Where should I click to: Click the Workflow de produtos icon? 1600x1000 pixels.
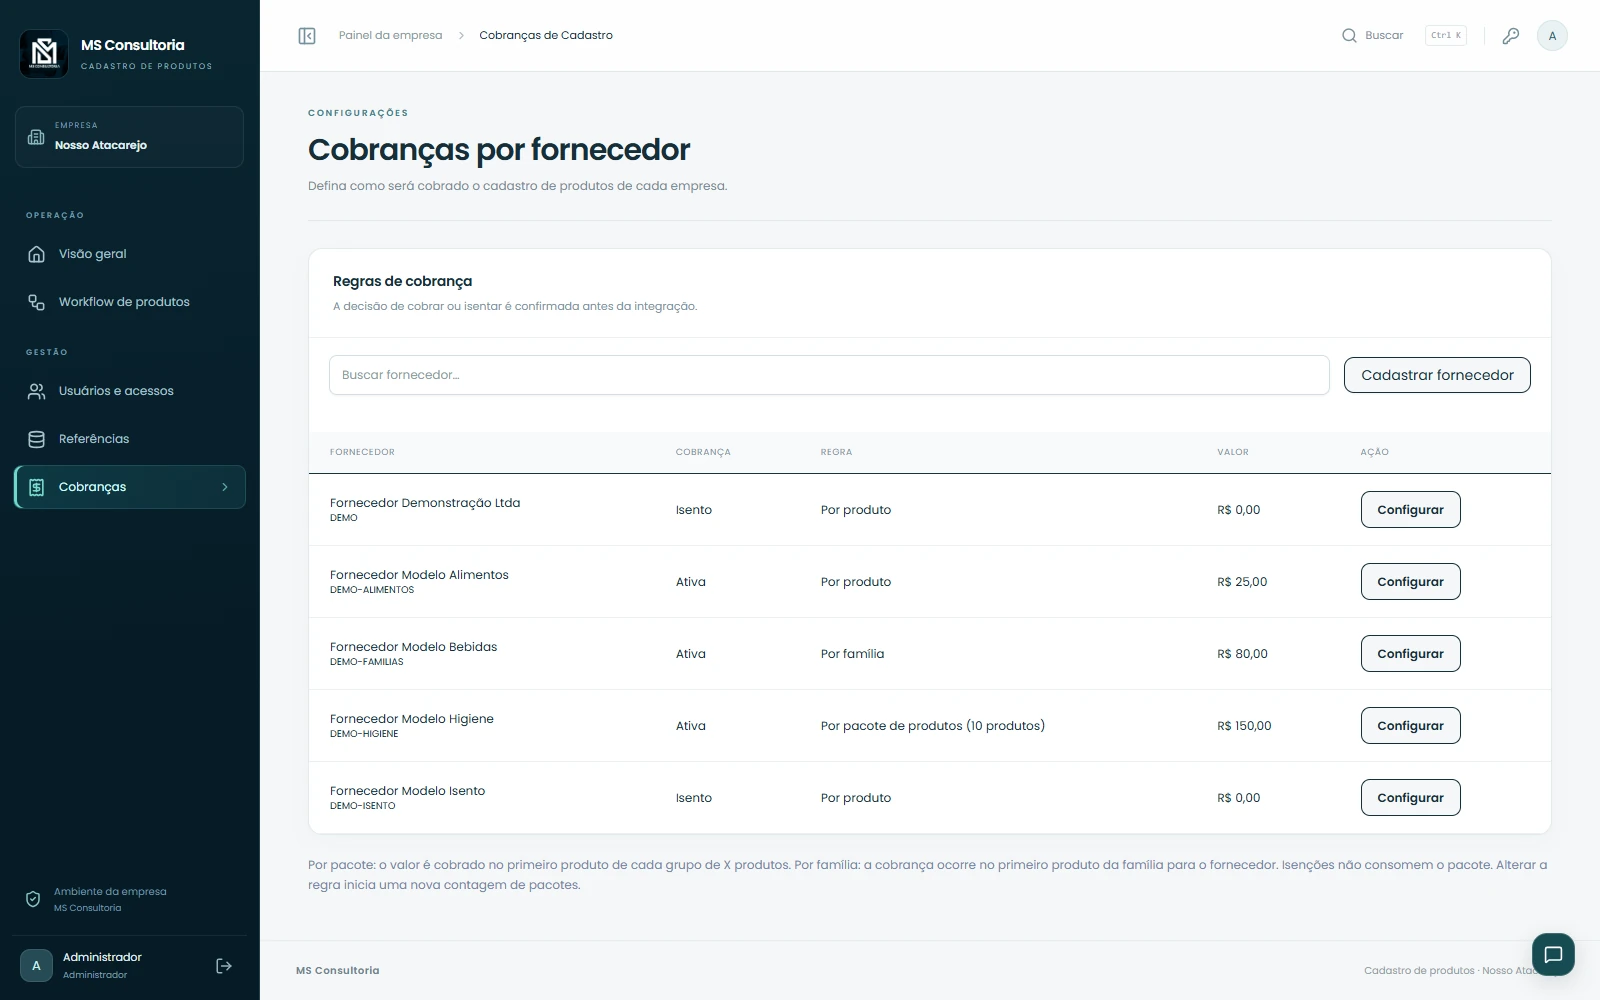(x=36, y=302)
